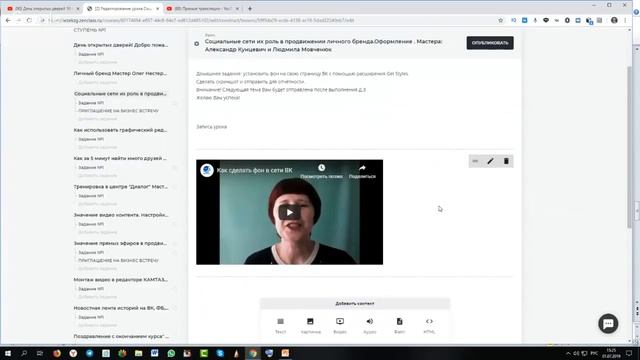Open 'ПРИГЛАШЕНИЕ НА БИЗНЕС ВСТРЕЧУ' under Значение прямых эфиров

click(x=118, y=260)
